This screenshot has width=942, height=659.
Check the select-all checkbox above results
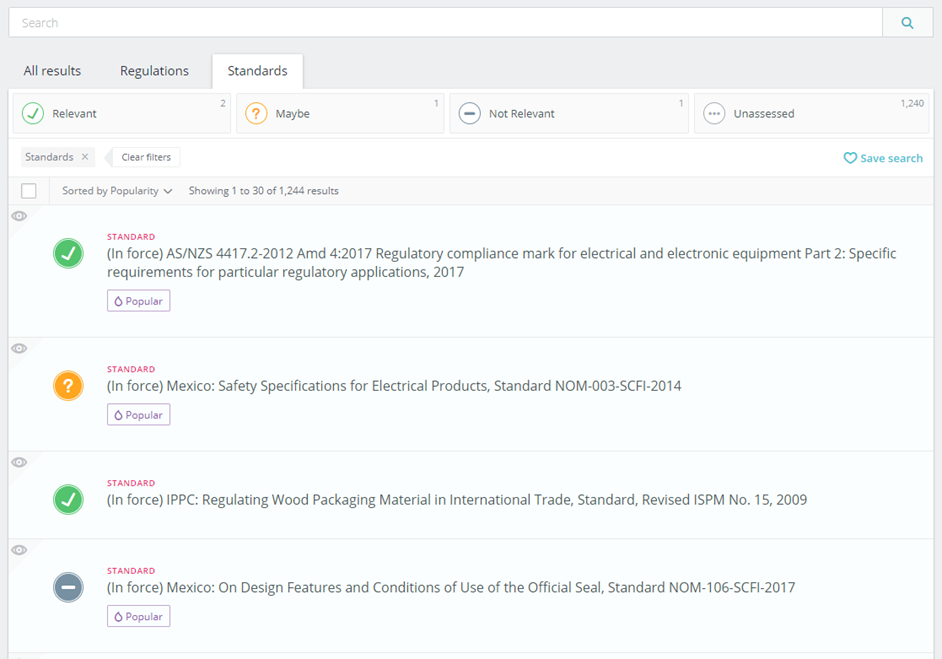pos(29,190)
